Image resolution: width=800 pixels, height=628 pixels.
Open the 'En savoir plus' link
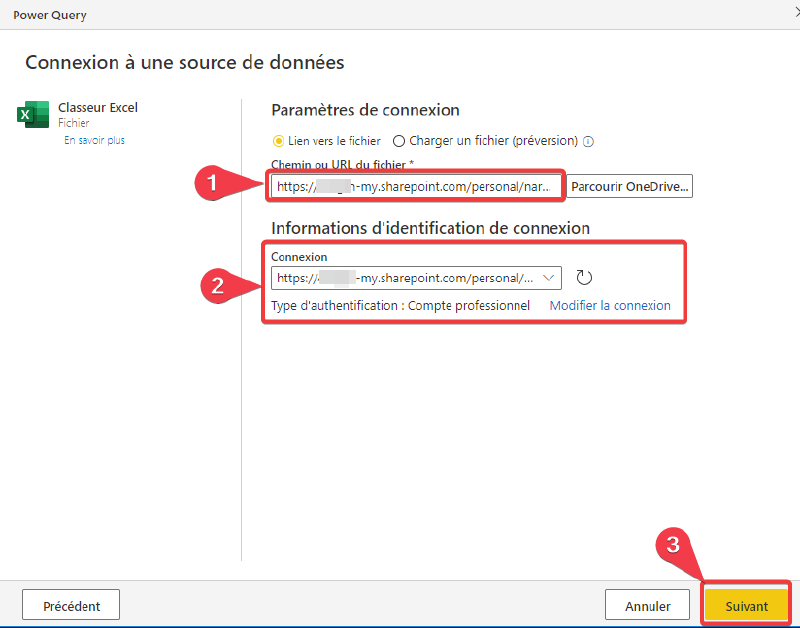(x=94, y=140)
